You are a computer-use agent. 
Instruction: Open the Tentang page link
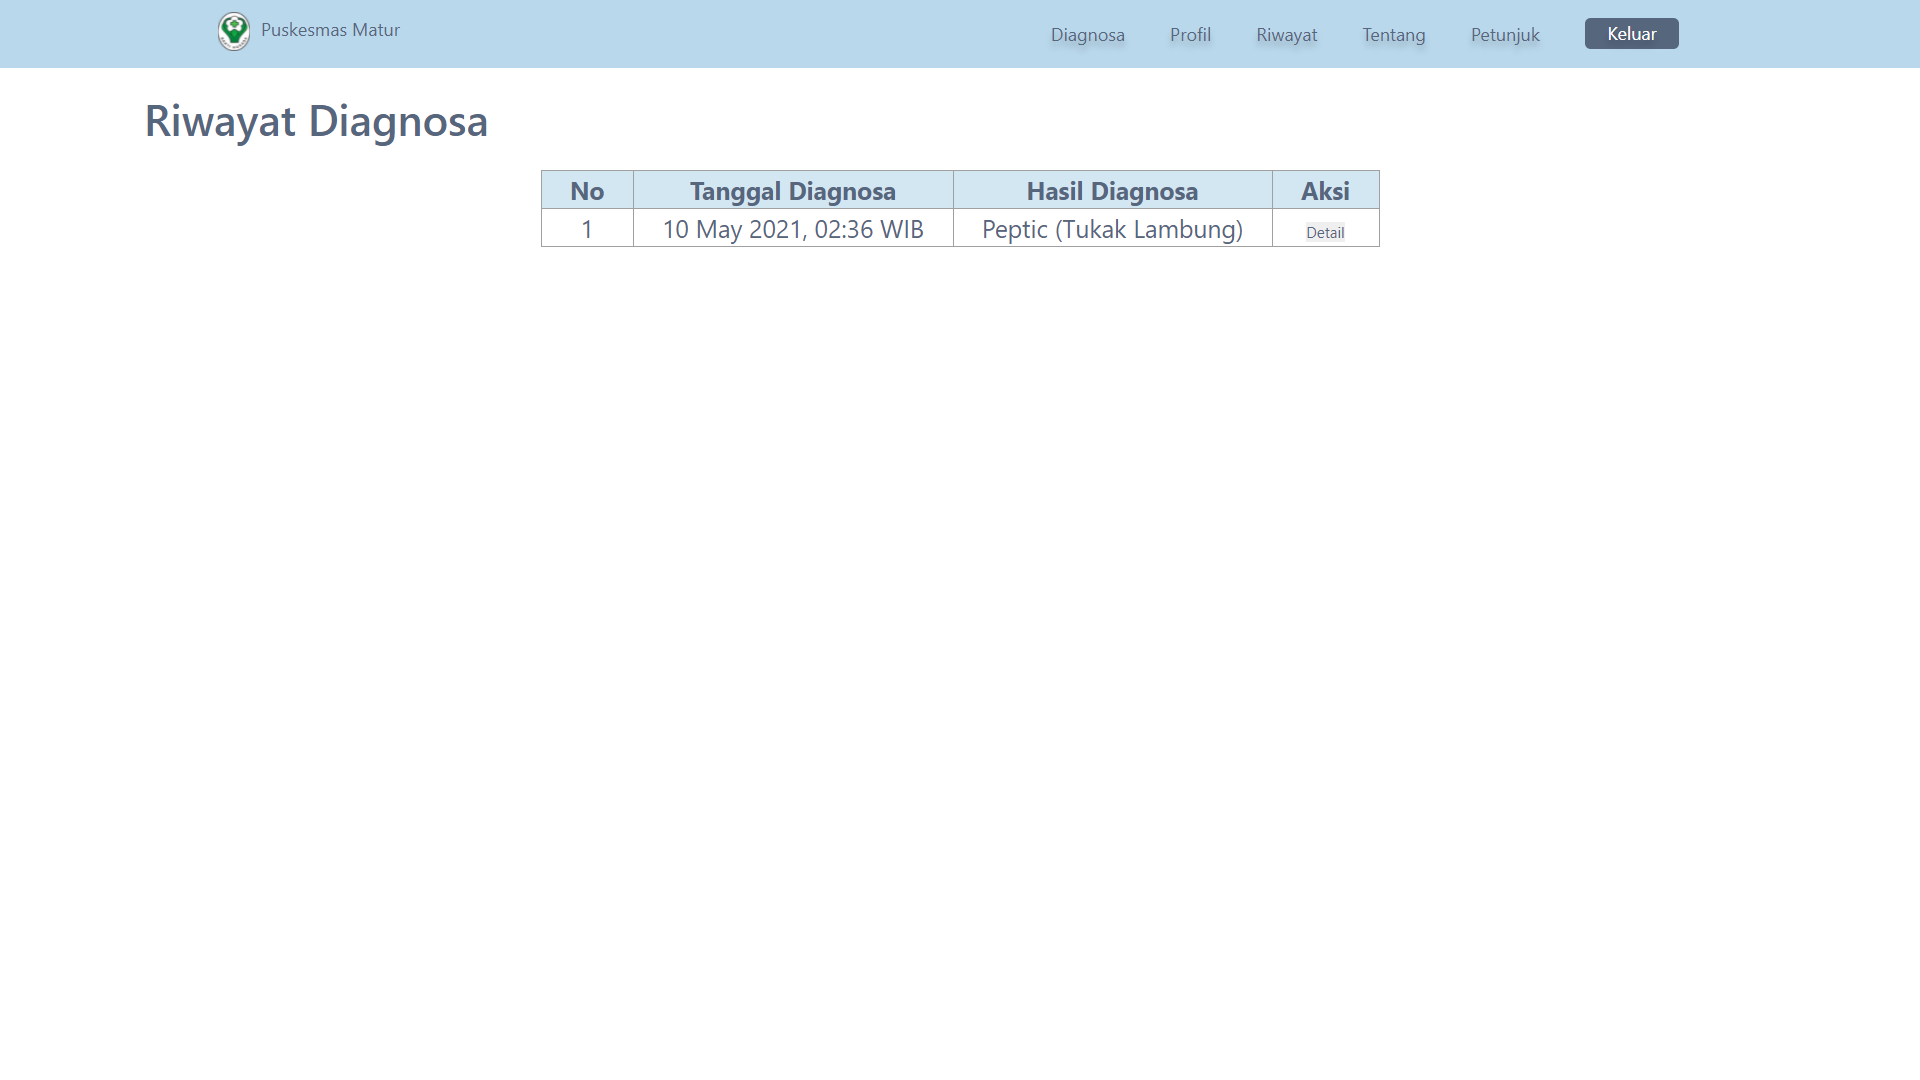(1393, 35)
